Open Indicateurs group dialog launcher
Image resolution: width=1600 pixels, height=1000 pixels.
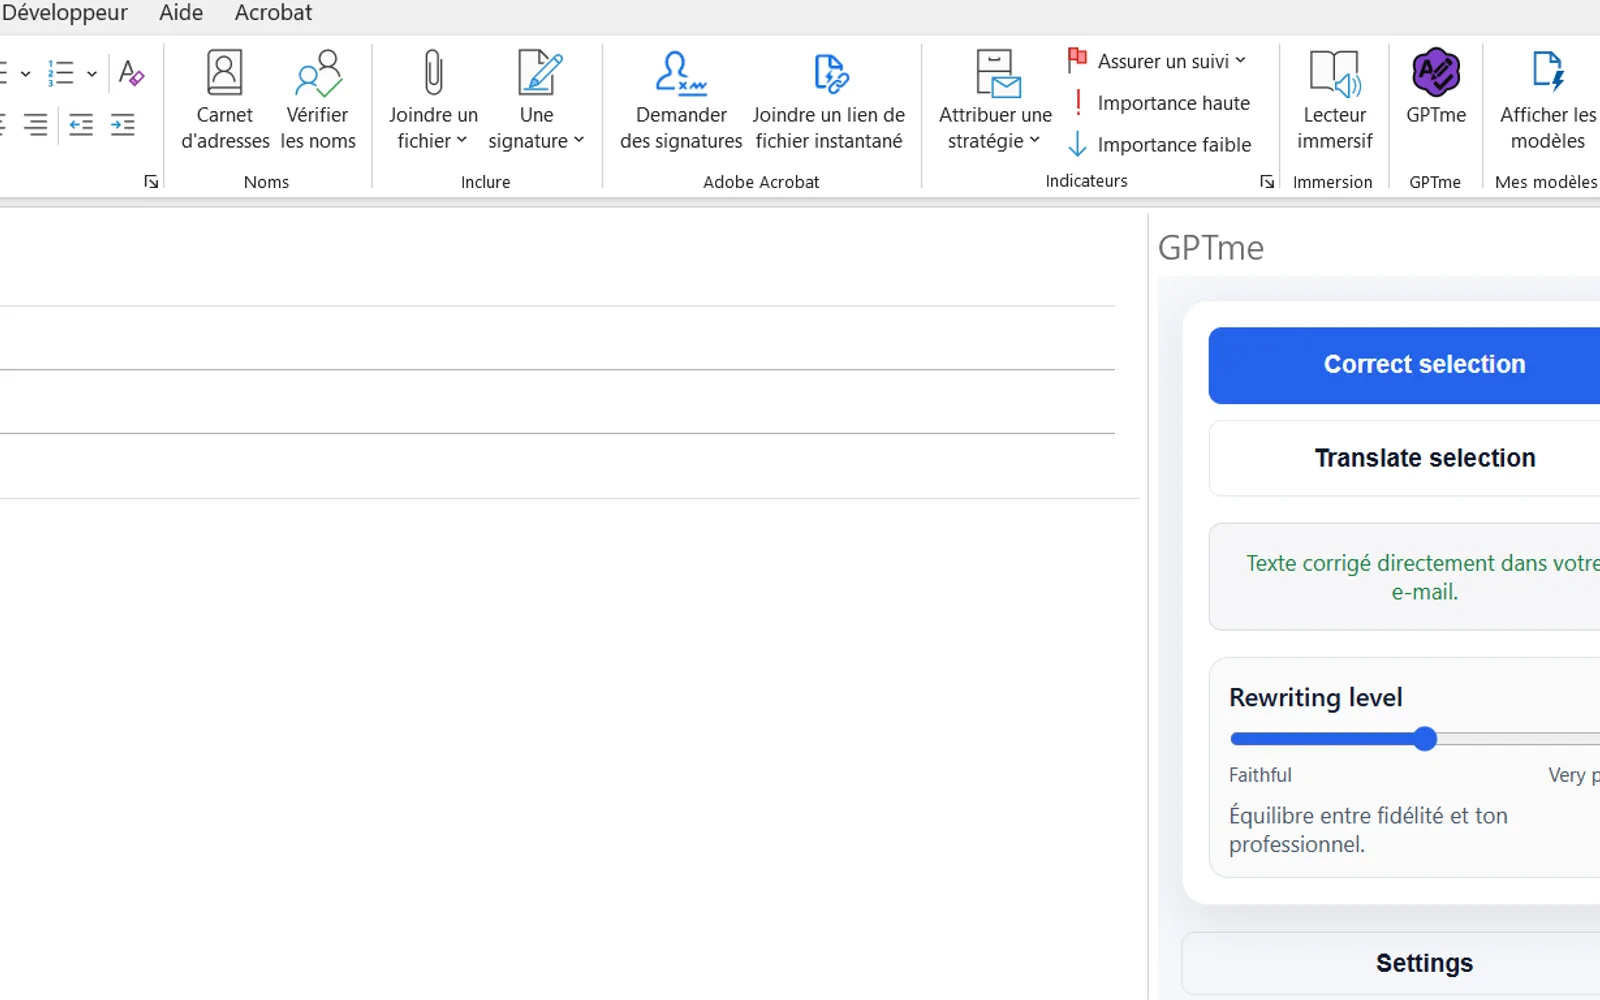[1267, 181]
